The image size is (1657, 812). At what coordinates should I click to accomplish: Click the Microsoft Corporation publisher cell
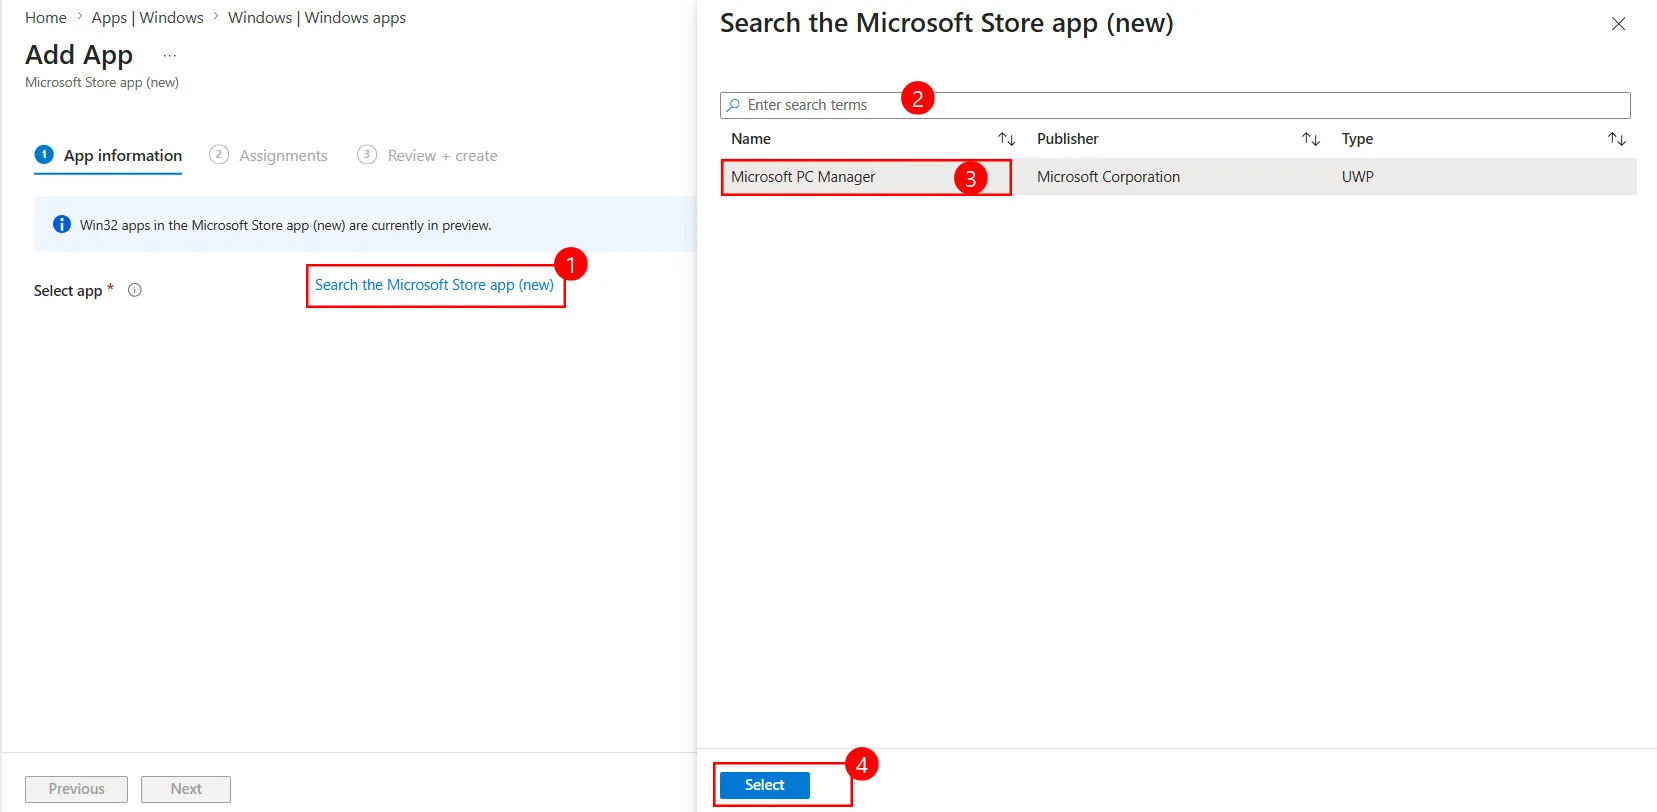point(1108,177)
